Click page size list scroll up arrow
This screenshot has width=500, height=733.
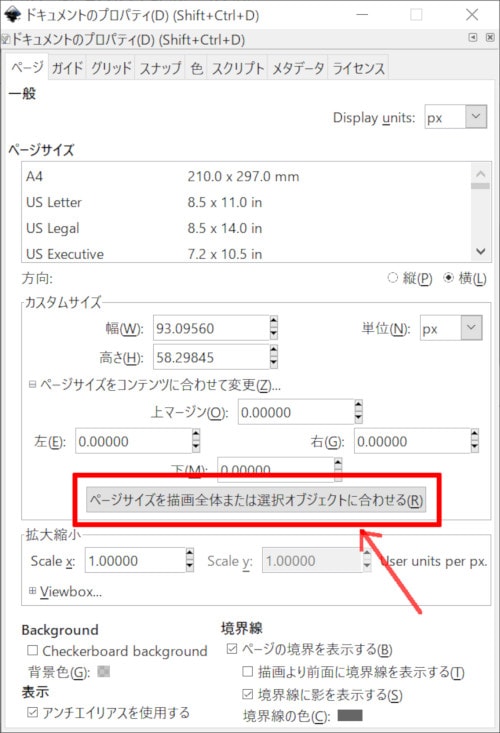click(480, 173)
